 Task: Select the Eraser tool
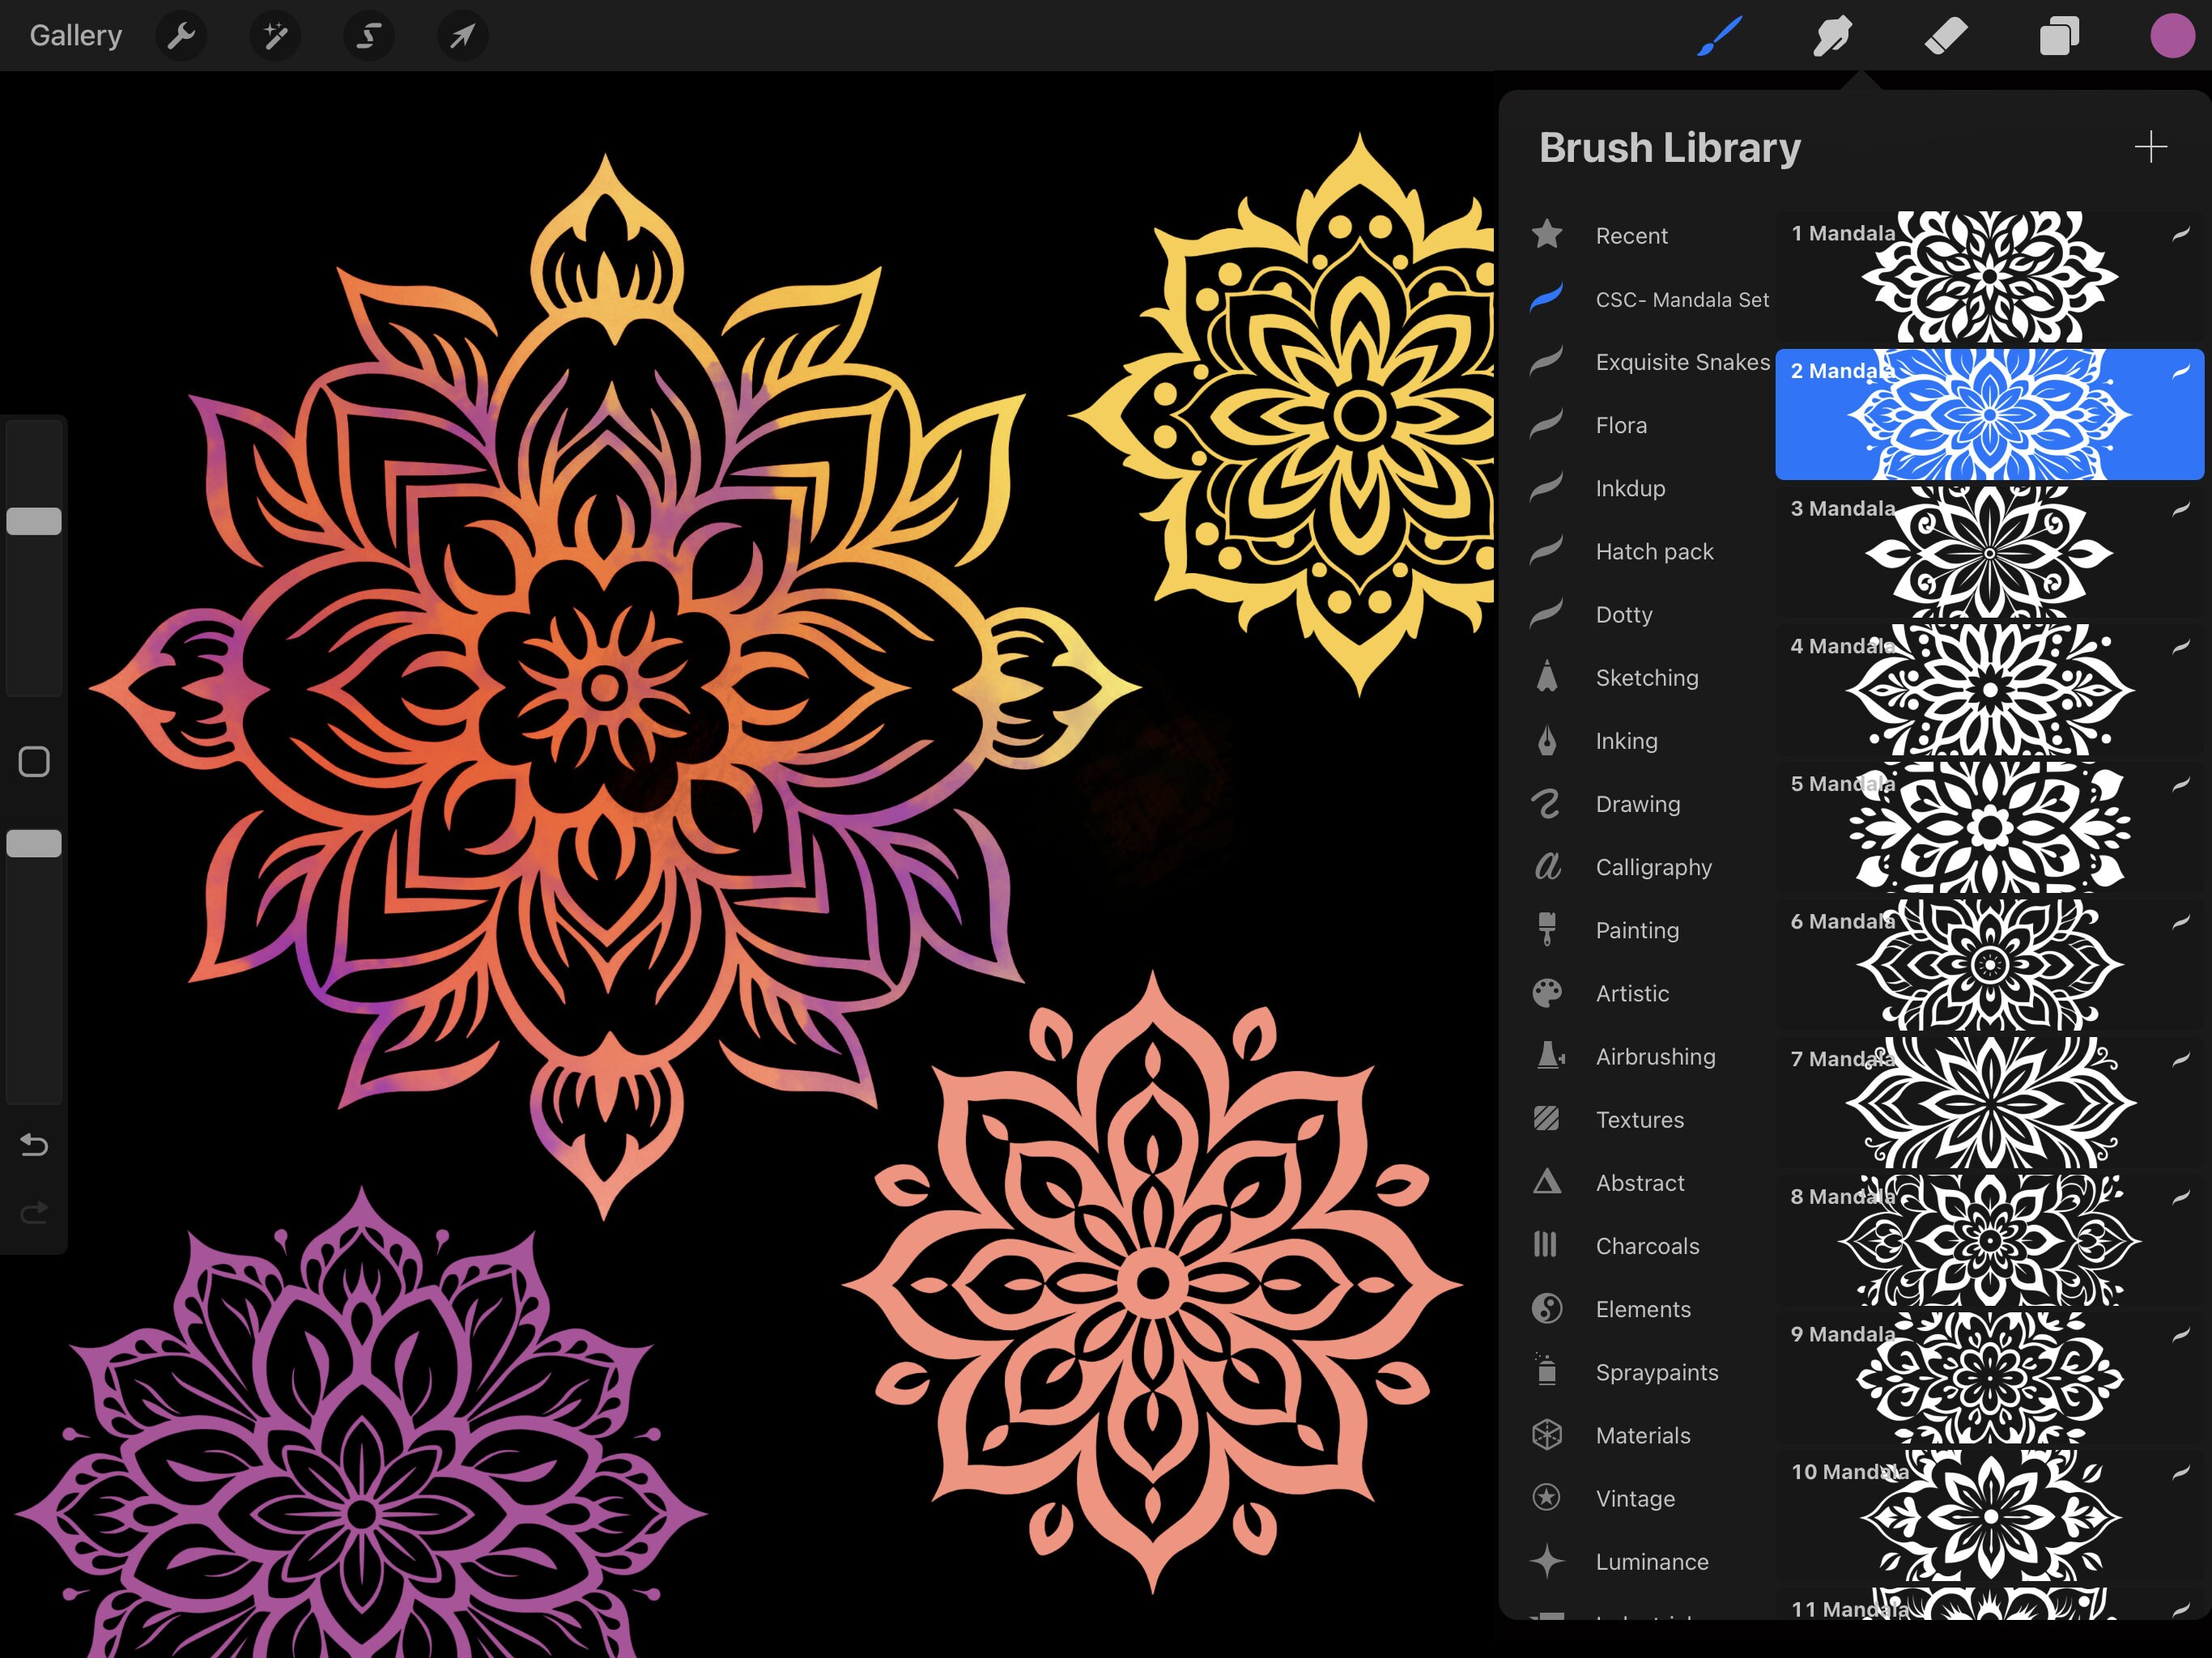point(1945,36)
